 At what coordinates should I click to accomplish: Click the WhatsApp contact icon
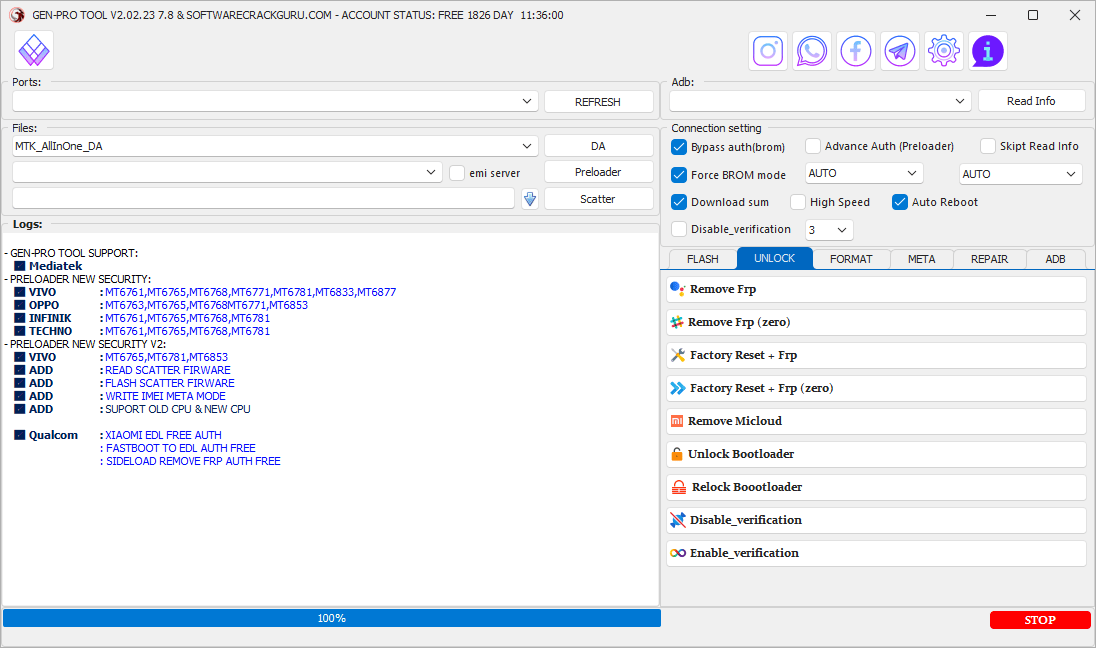click(812, 50)
